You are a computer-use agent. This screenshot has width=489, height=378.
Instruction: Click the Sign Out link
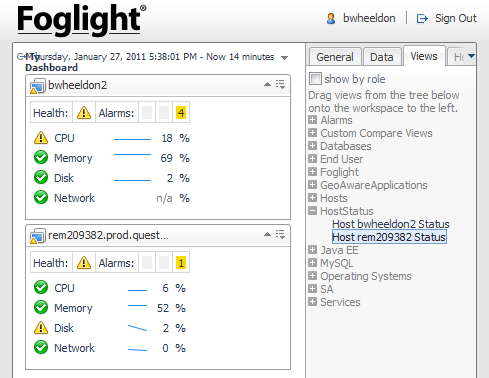pos(456,18)
